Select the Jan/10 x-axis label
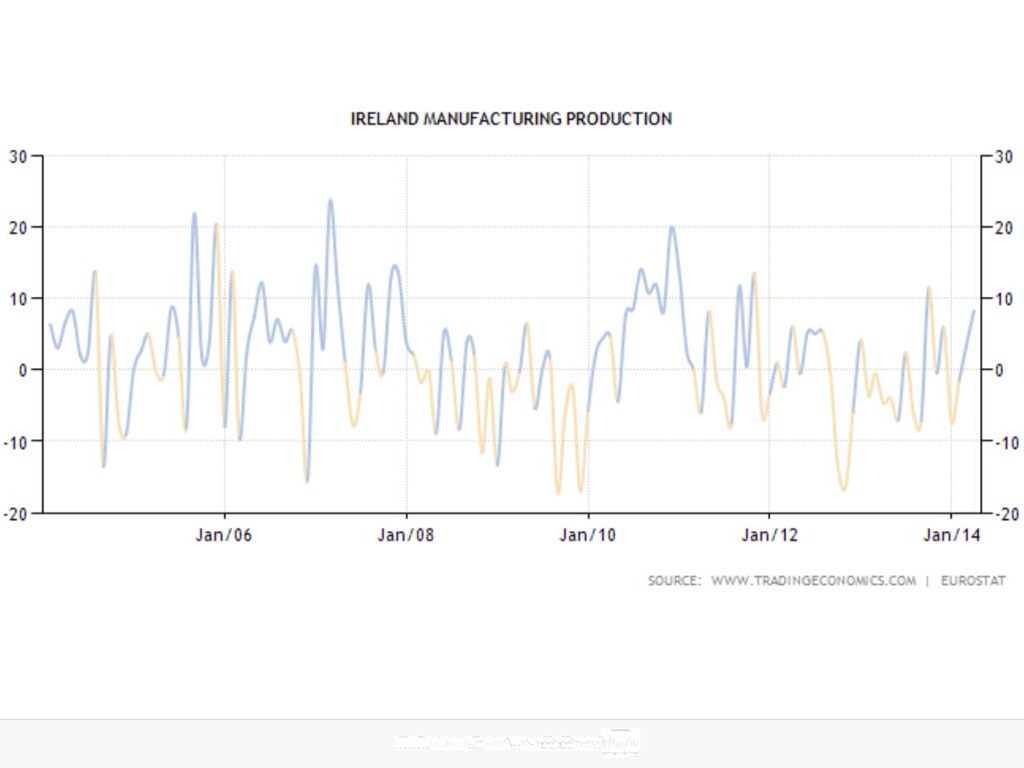The width and height of the screenshot is (1024, 768). tap(588, 535)
